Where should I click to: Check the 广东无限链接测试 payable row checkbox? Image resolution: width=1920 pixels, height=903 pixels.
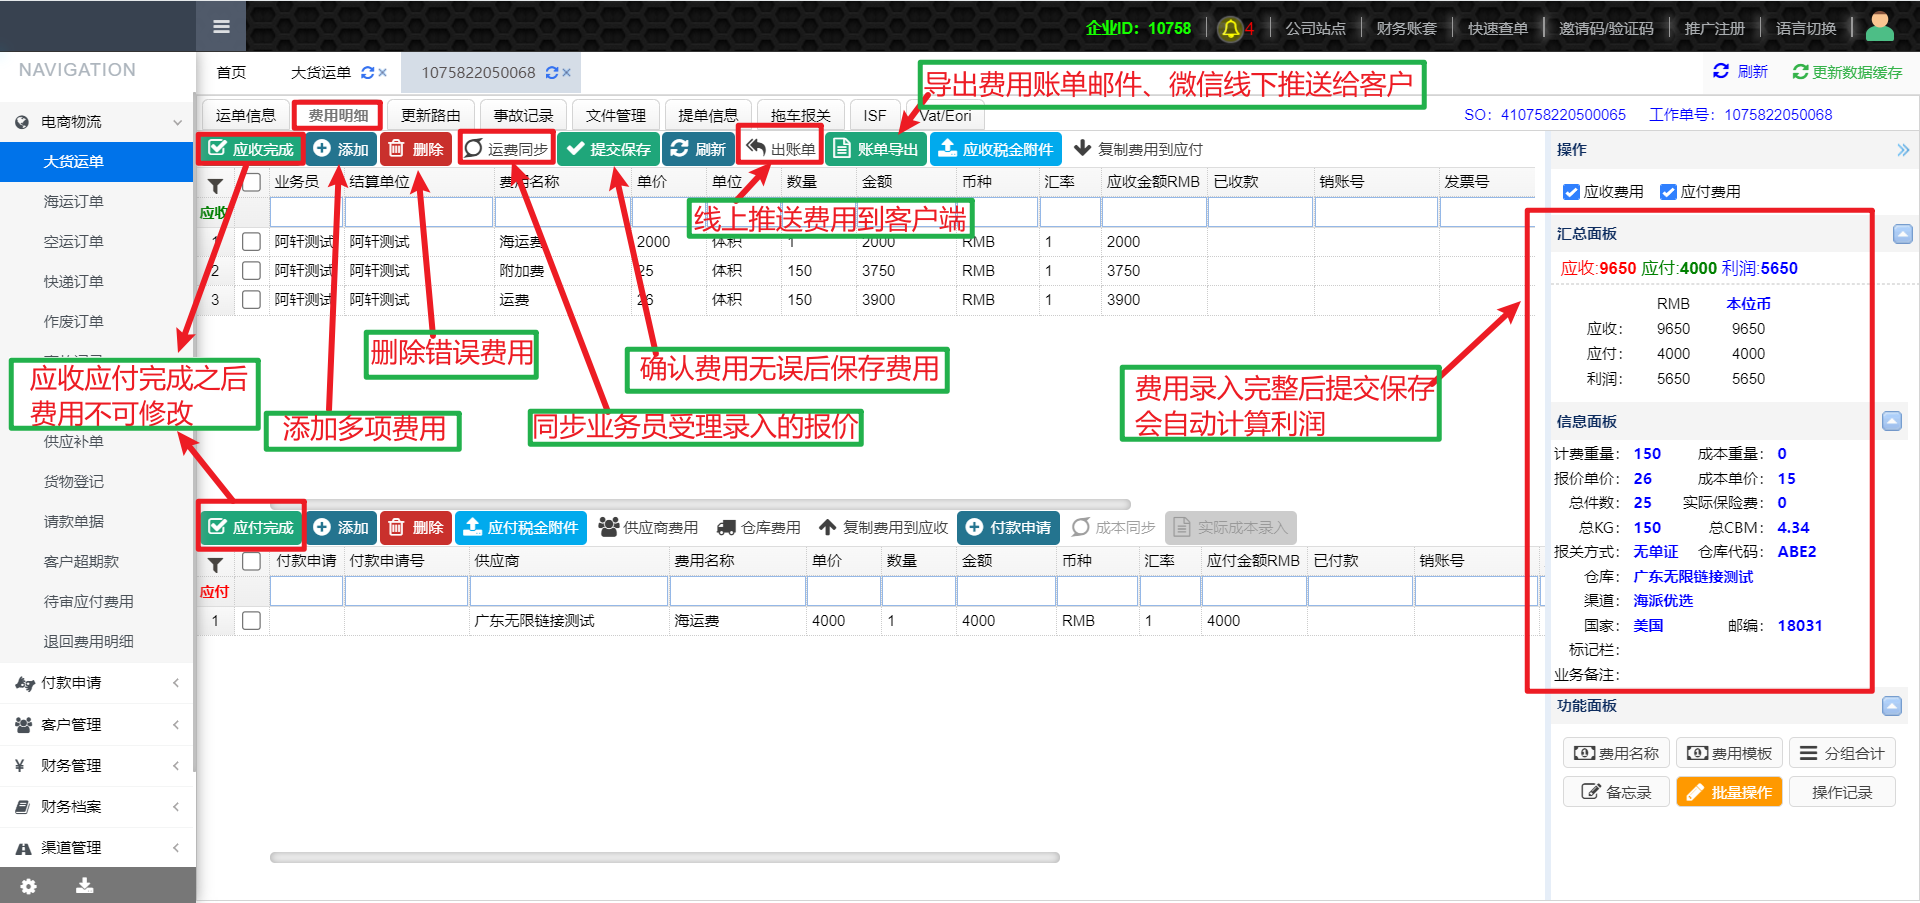point(252,621)
